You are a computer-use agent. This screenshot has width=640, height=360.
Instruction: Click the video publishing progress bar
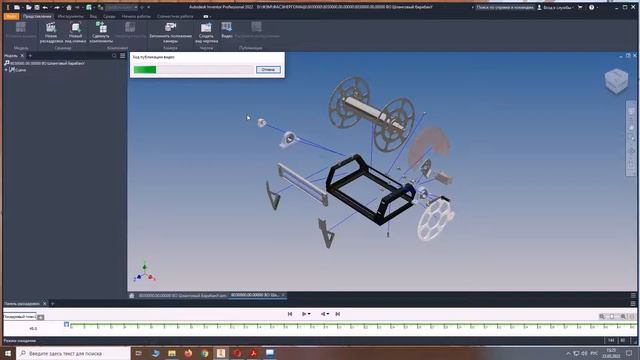coord(193,70)
